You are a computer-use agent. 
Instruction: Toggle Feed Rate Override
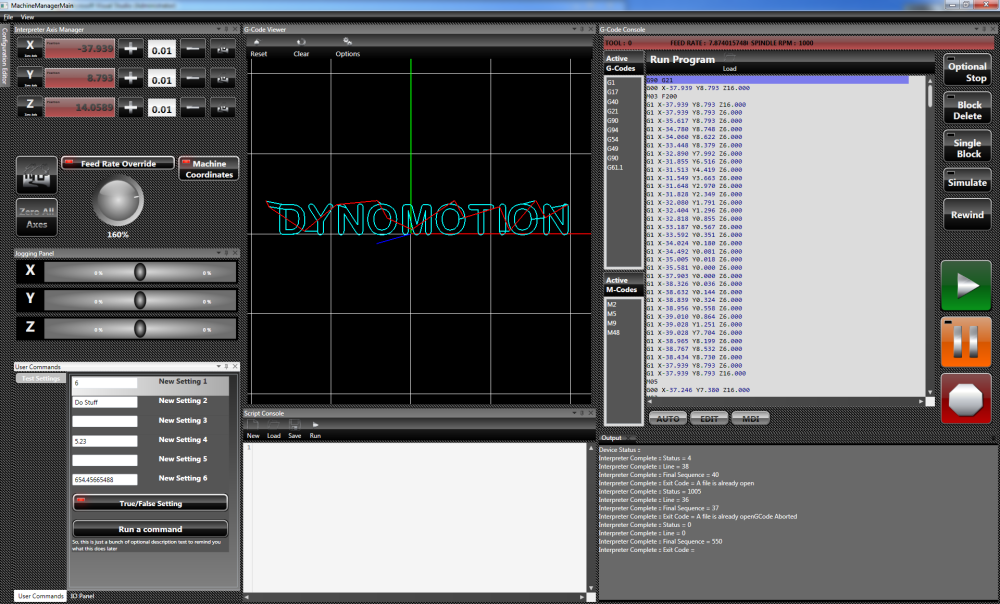coord(118,163)
